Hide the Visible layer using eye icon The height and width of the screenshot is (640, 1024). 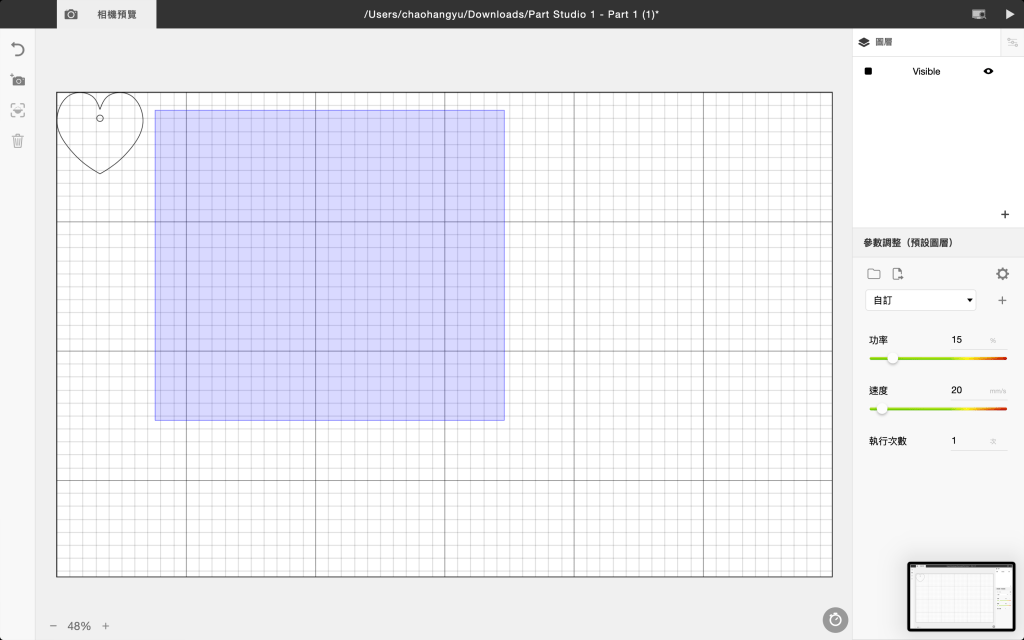988,71
